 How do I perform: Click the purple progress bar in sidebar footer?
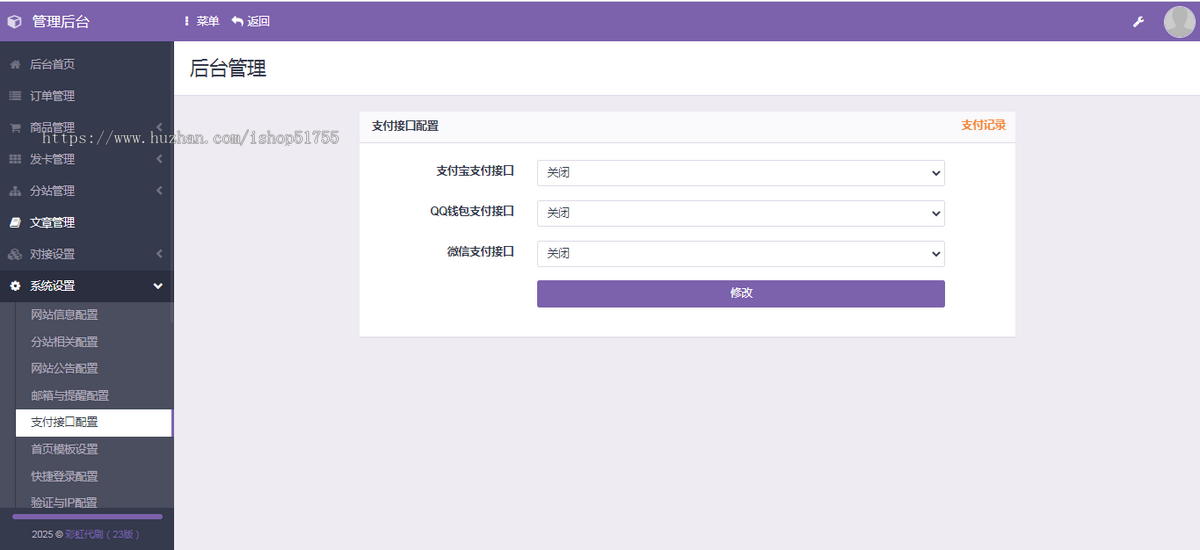pos(87,517)
